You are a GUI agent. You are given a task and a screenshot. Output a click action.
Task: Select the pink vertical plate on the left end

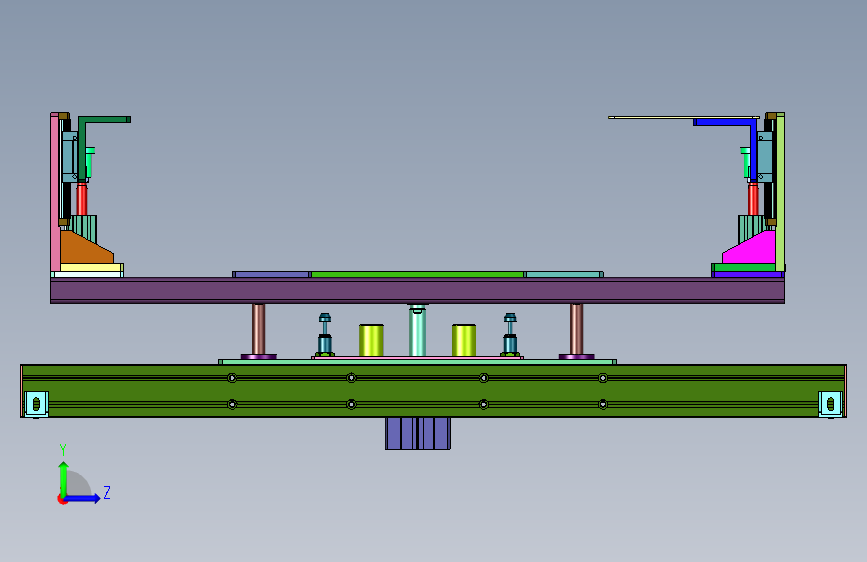coord(55,192)
